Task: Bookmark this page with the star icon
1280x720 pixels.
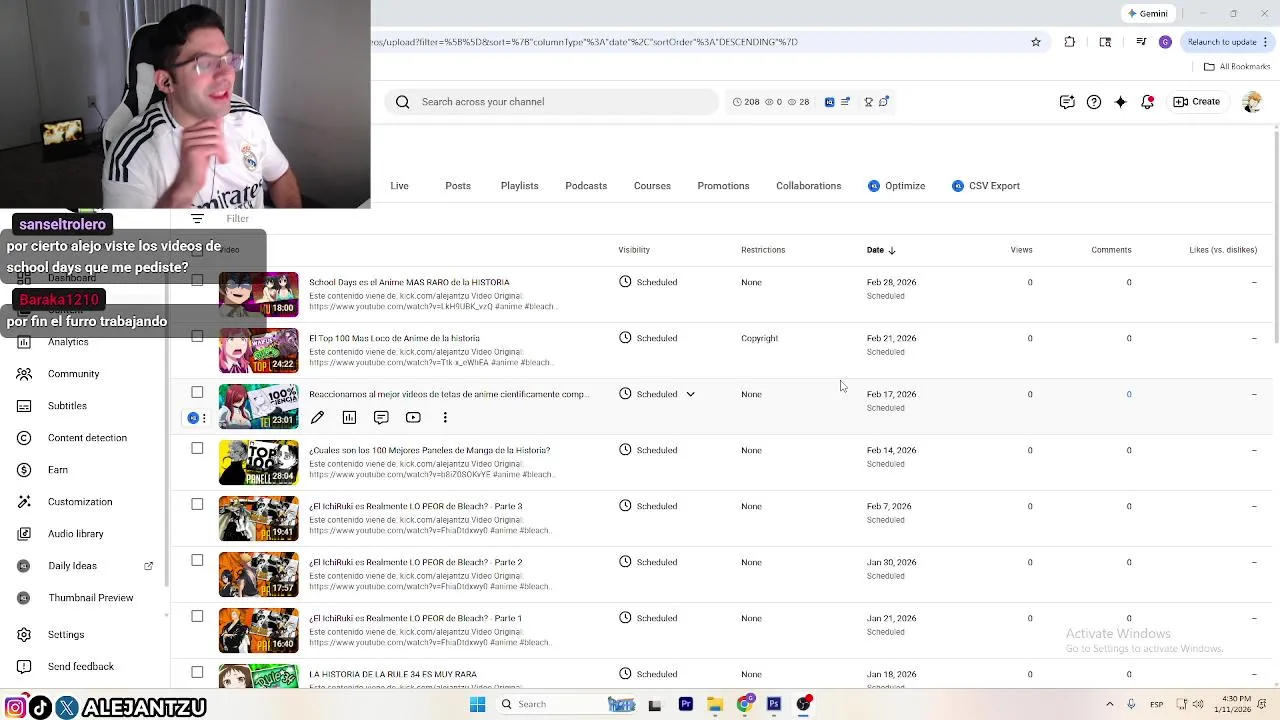Action: pos(1036,42)
